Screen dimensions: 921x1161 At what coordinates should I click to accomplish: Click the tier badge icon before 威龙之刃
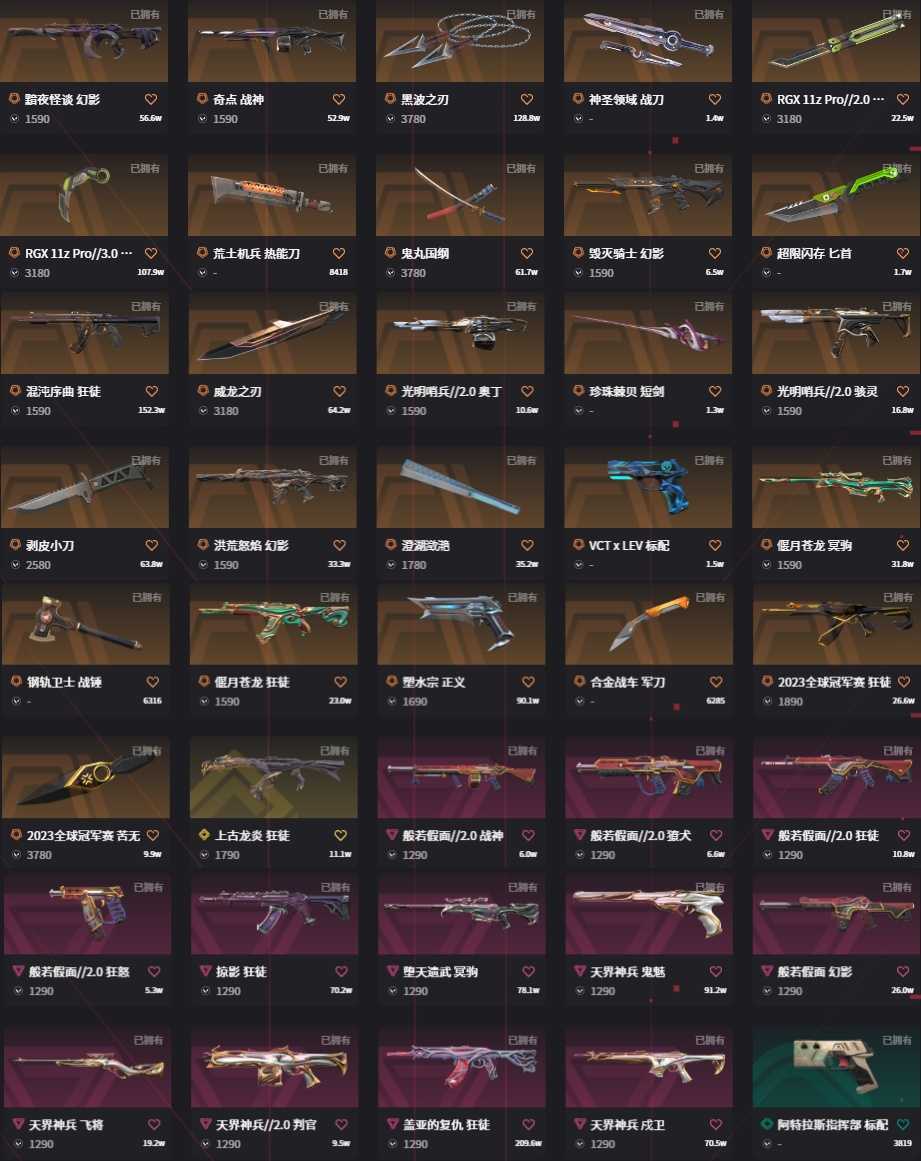click(203, 390)
